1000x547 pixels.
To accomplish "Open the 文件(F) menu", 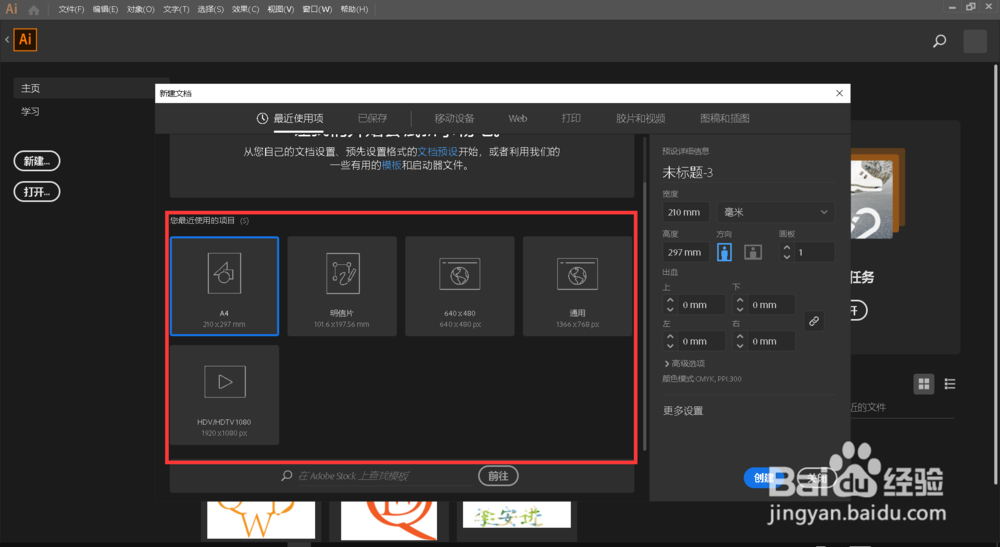I will click(71, 10).
